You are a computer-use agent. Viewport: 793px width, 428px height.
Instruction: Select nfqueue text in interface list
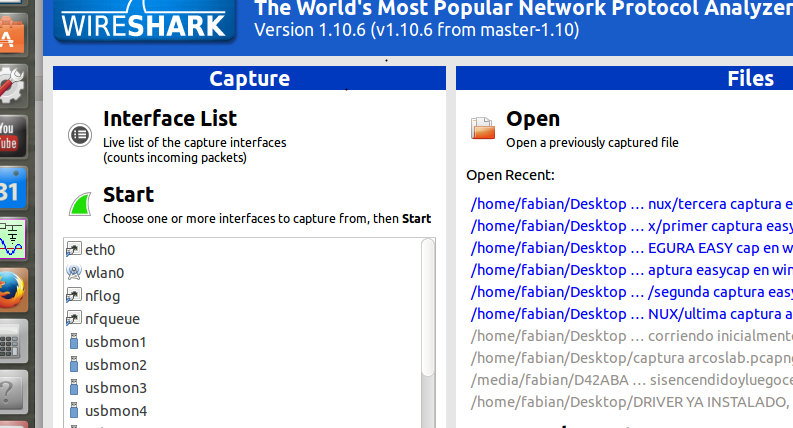[x=112, y=319]
